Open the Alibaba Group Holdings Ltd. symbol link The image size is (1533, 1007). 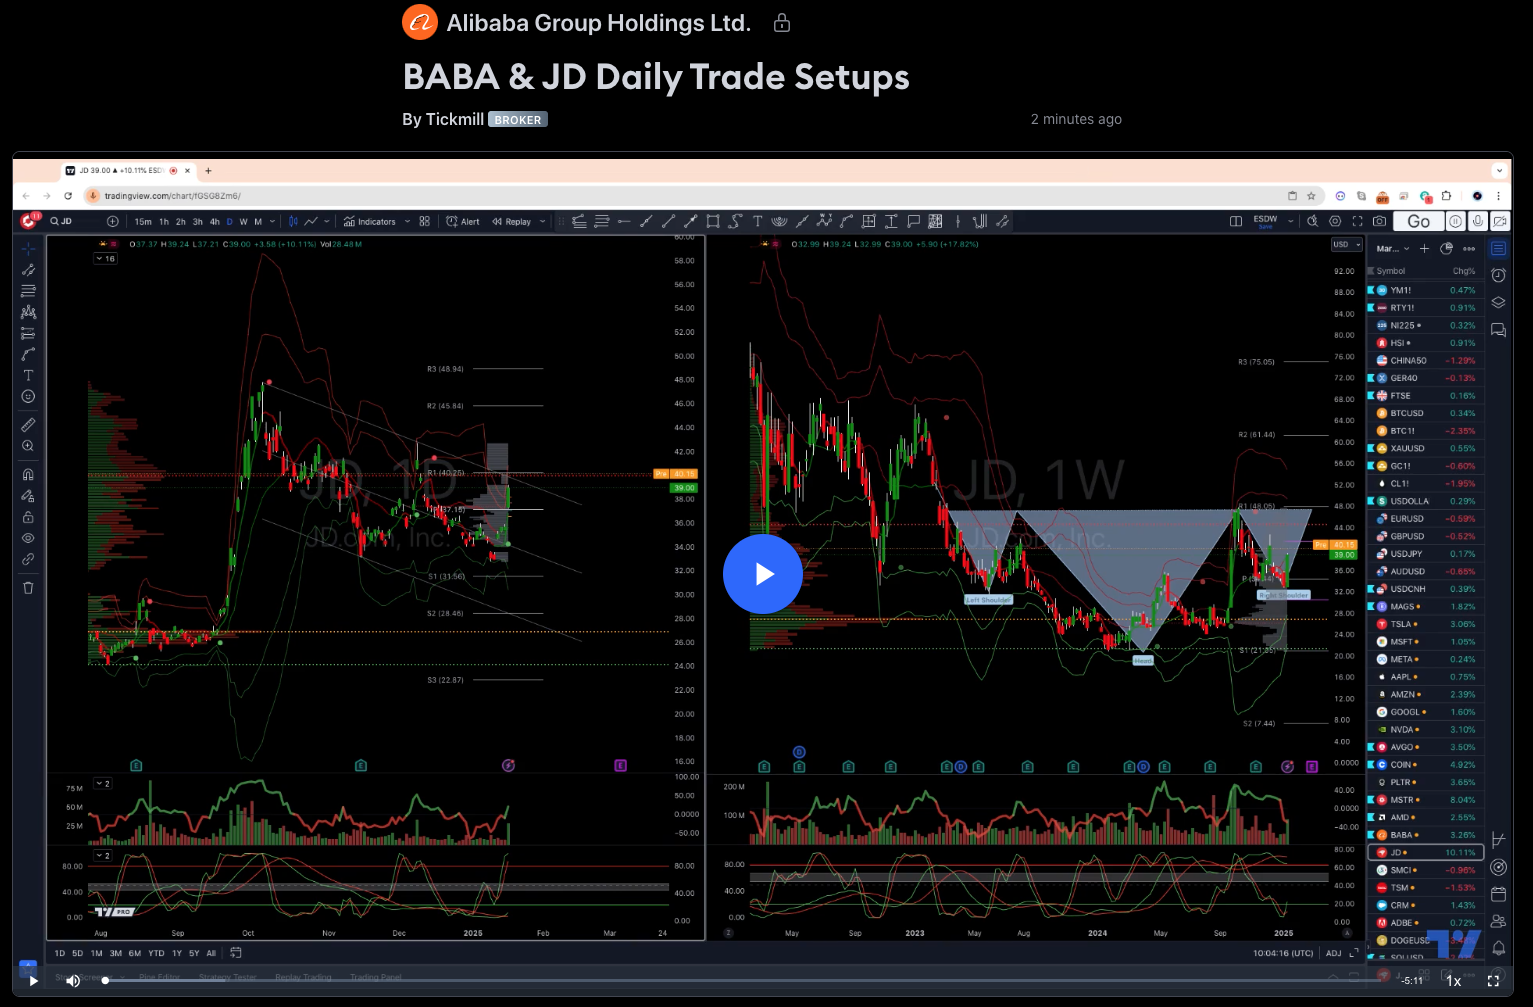pos(598,23)
